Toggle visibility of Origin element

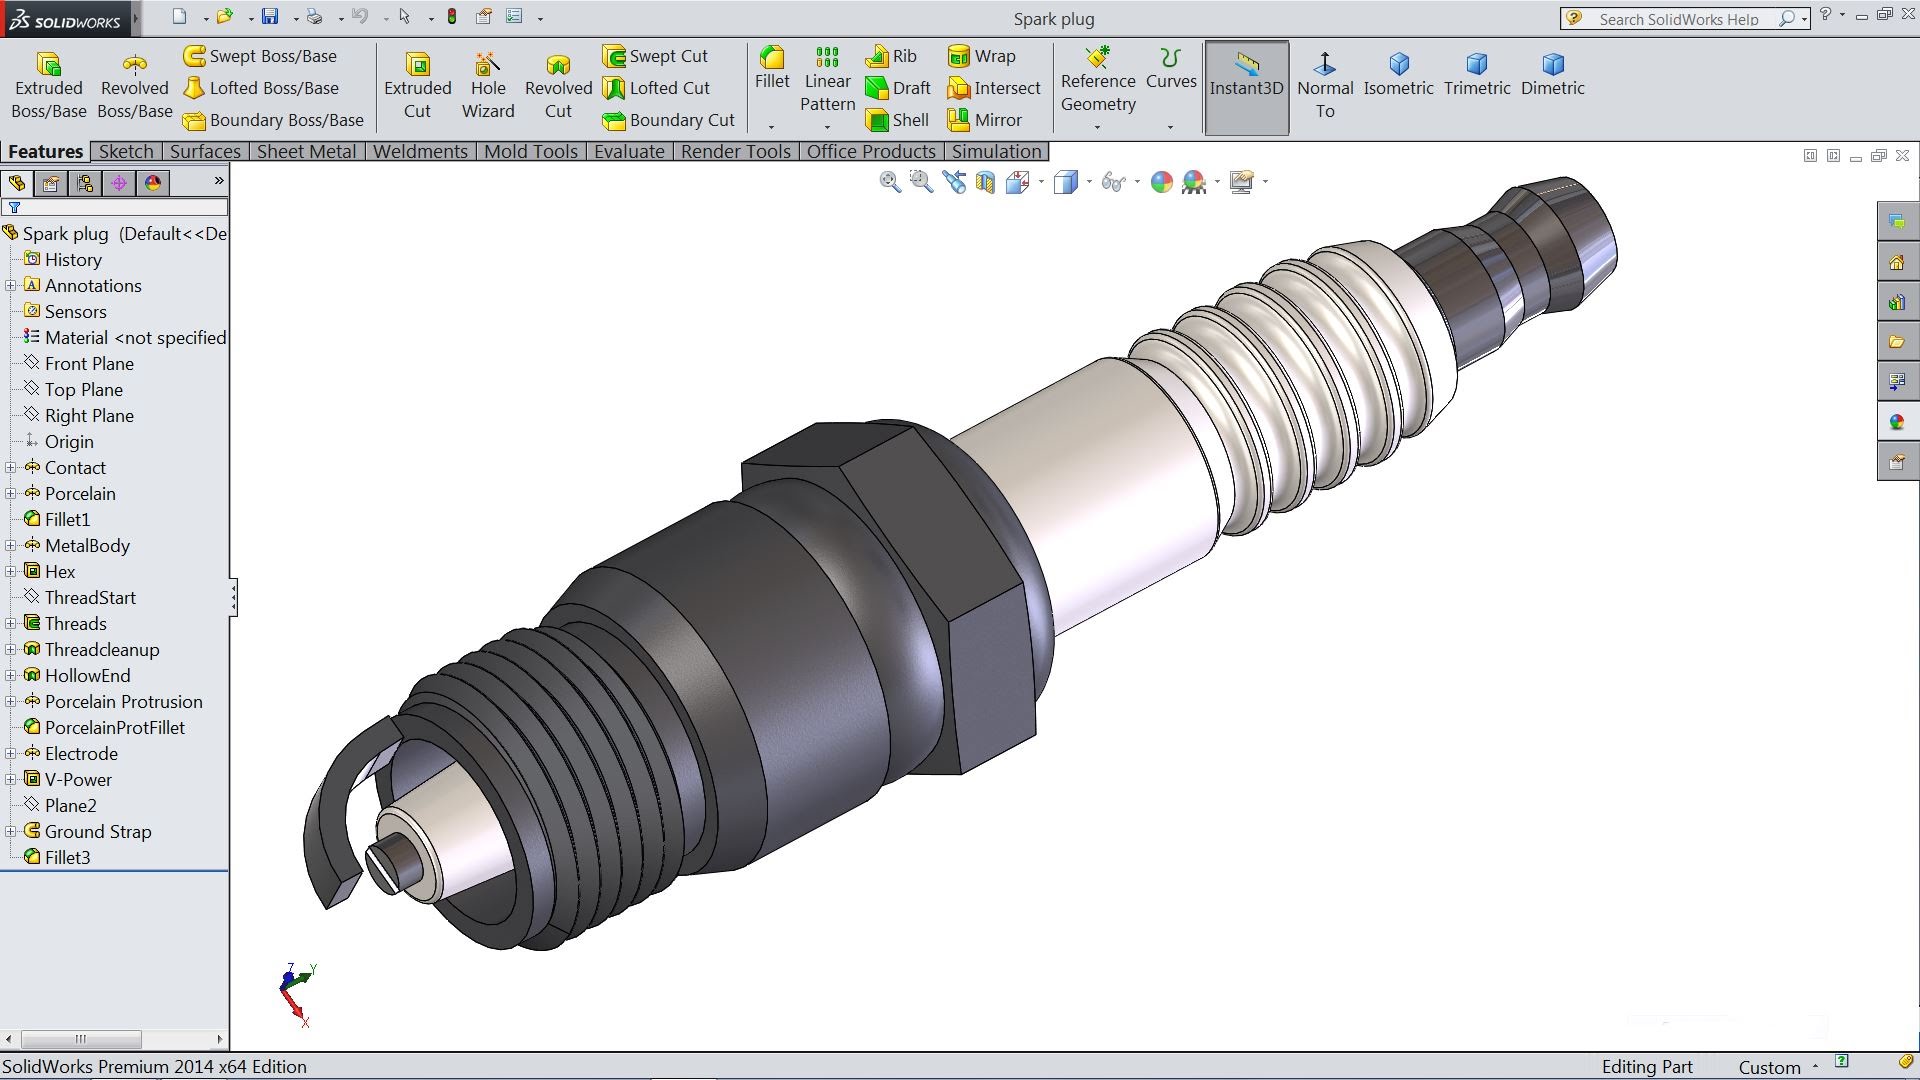(x=69, y=440)
